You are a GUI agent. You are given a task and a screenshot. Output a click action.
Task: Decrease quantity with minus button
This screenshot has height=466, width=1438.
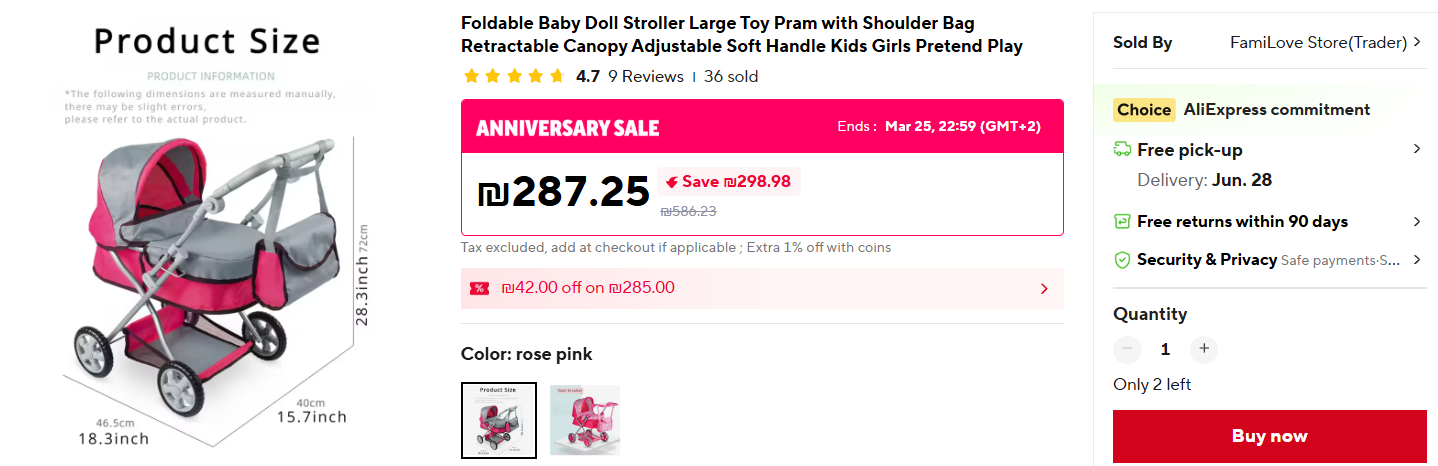[1127, 349]
